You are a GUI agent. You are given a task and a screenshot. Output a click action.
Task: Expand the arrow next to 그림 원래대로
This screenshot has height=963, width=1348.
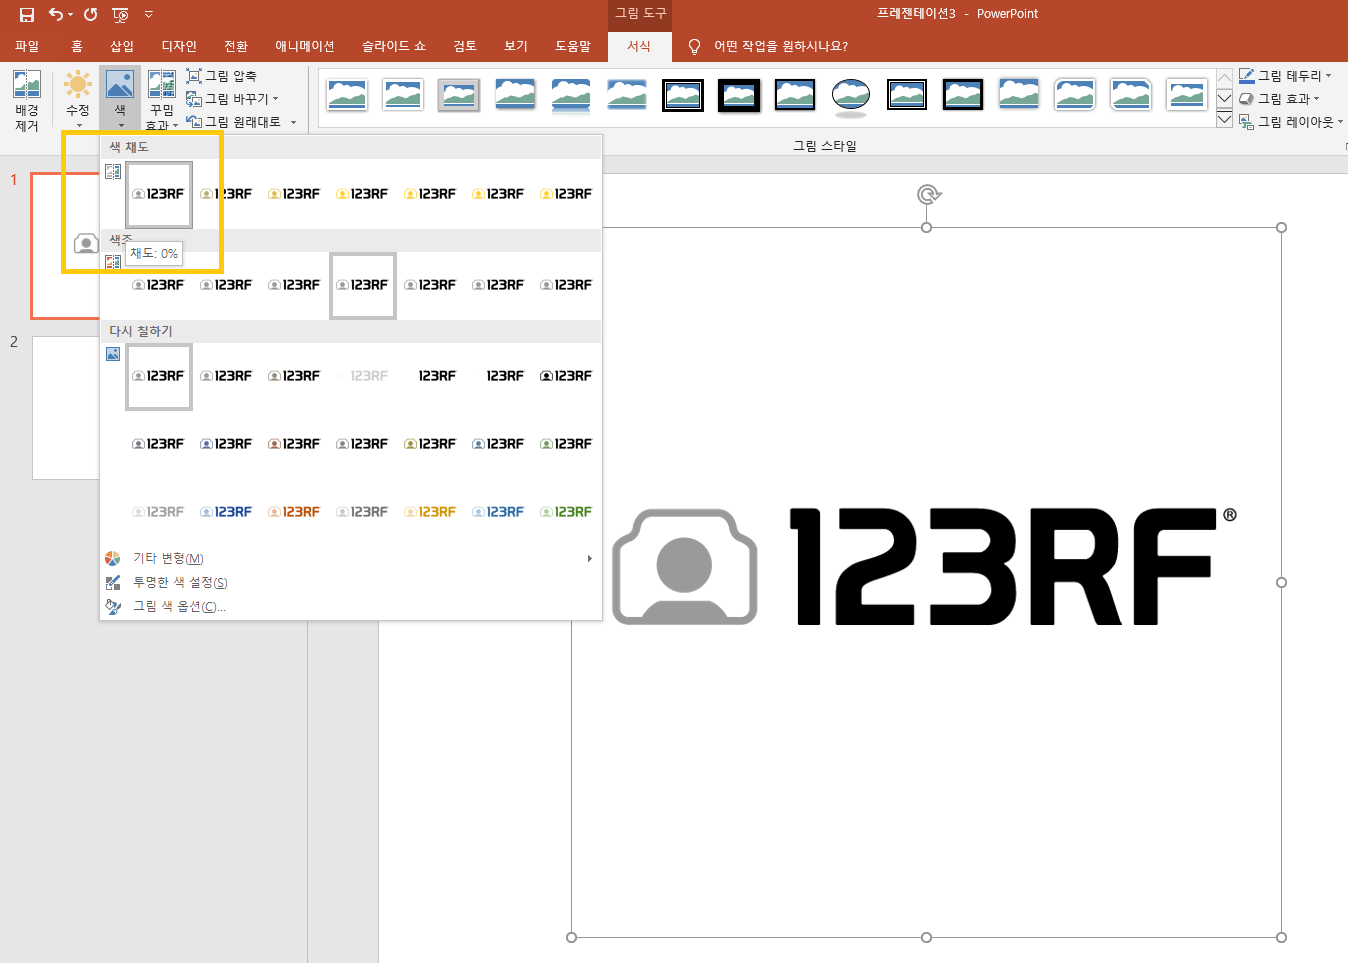tap(293, 122)
